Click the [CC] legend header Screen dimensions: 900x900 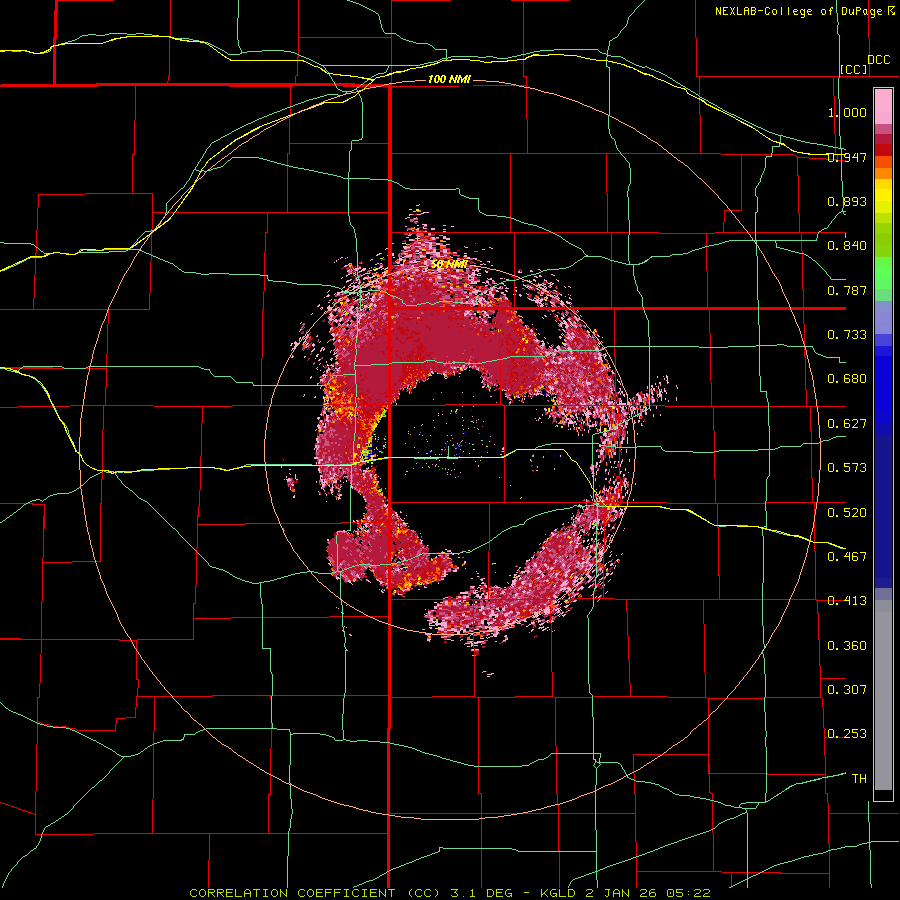point(854,69)
